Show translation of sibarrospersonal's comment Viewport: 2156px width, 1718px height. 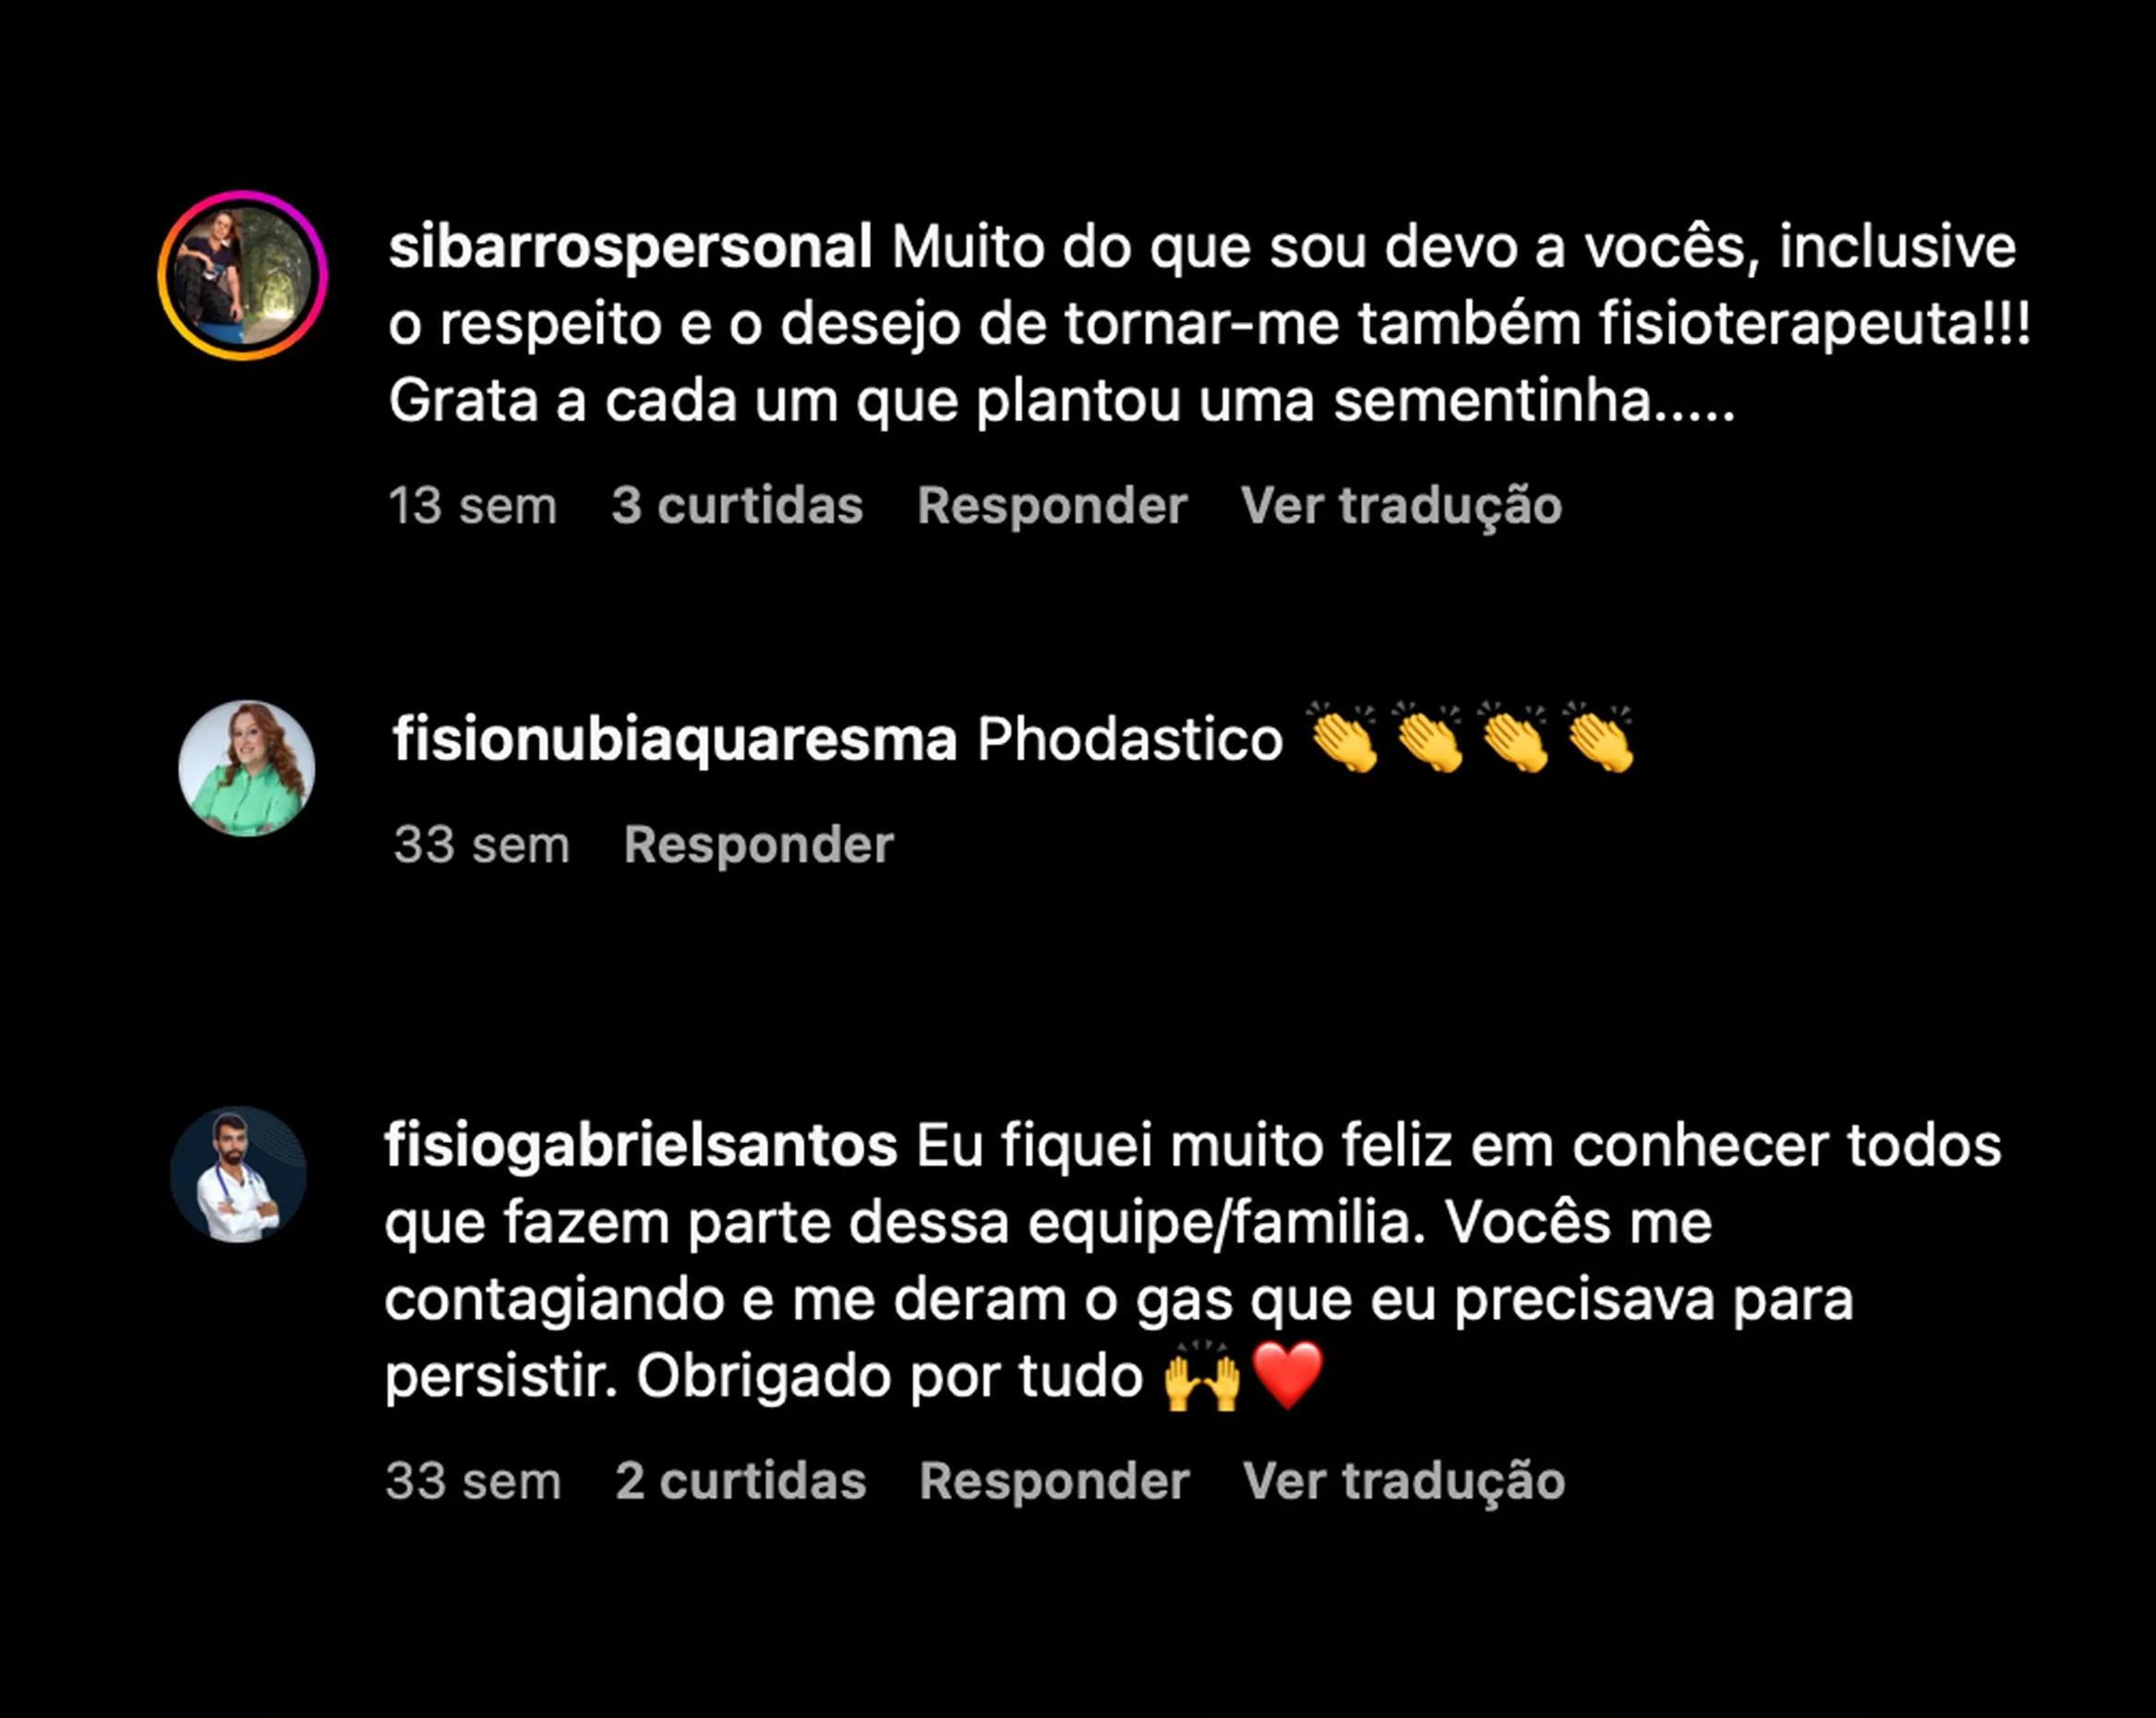pyautogui.click(x=1401, y=505)
